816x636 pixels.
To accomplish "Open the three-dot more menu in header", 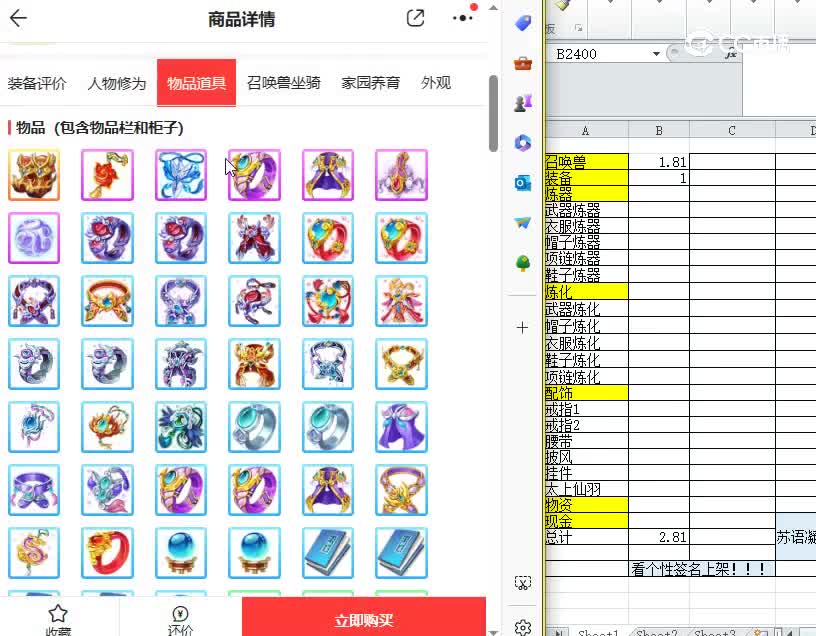I will pos(462,18).
